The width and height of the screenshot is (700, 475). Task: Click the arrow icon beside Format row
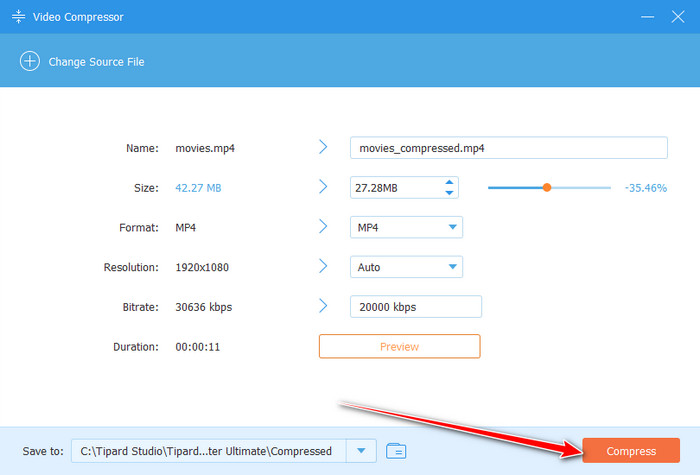[323, 227]
